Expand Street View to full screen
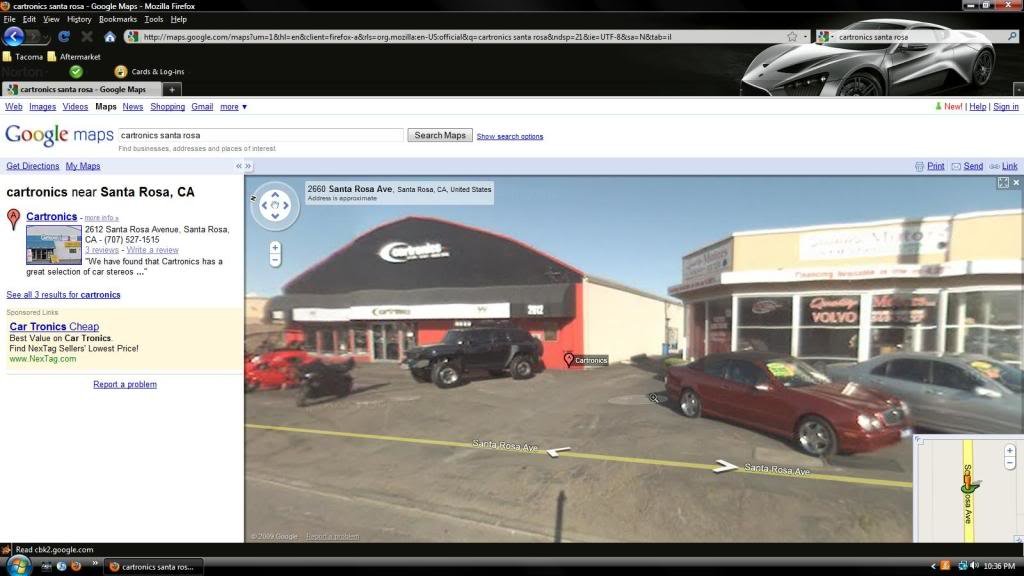Screen dimensions: 1024x576 click(x=1003, y=183)
